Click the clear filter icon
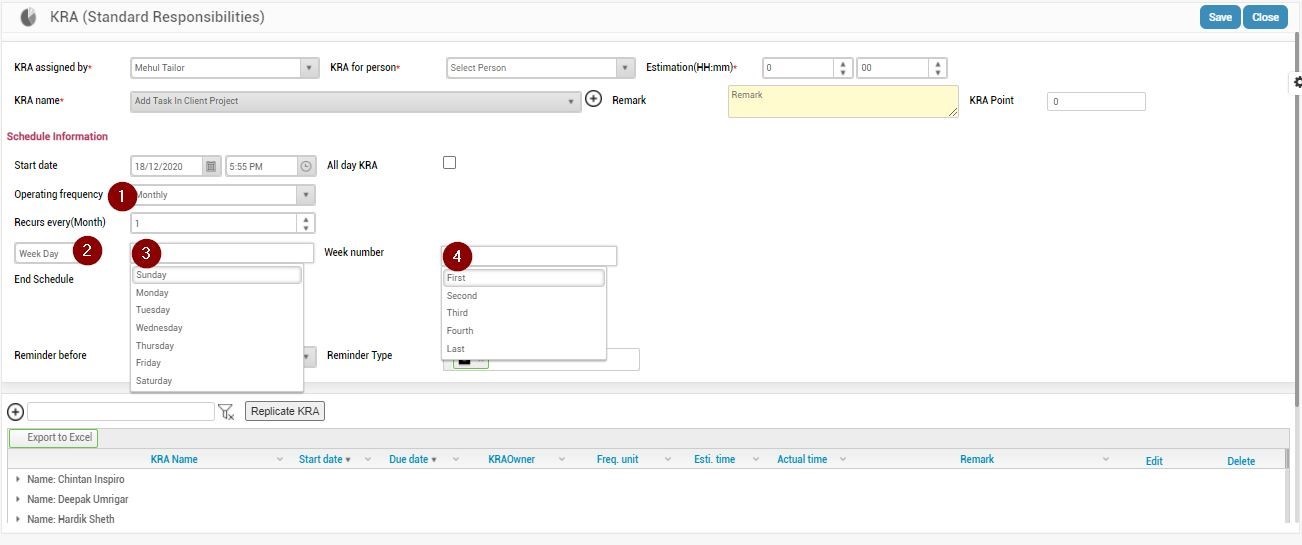 coord(226,412)
